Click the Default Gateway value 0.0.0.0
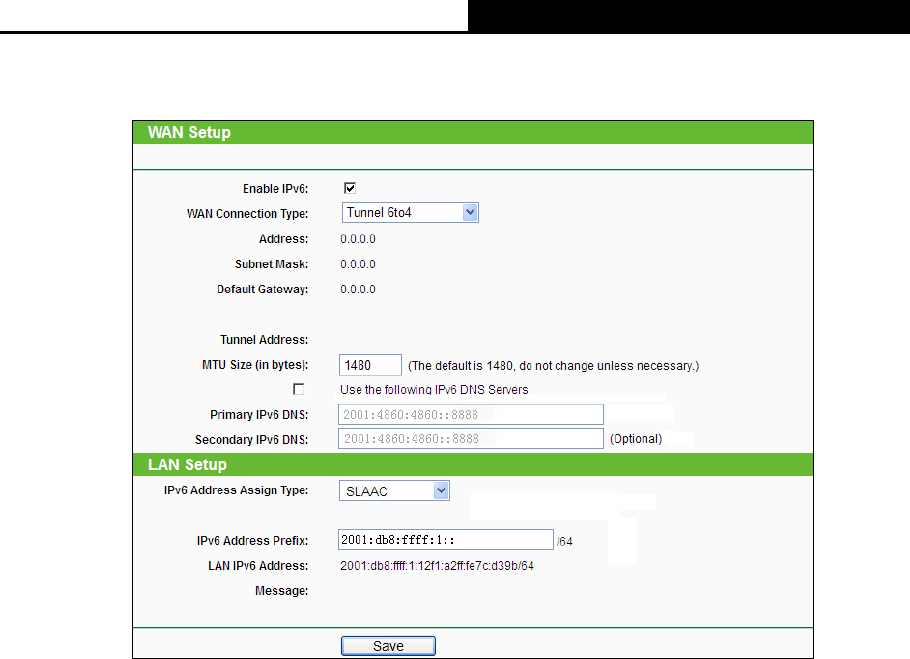 click(358, 289)
